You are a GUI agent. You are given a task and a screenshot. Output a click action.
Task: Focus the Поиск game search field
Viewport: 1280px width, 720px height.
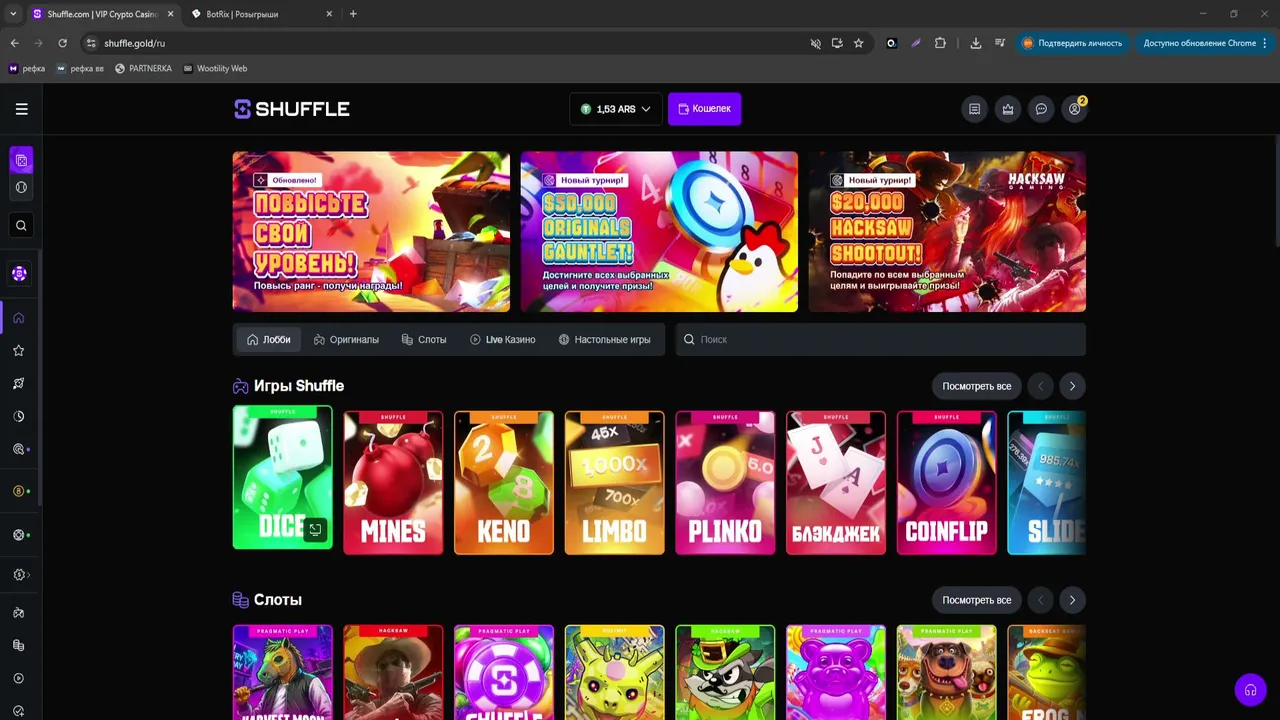click(x=881, y=340)
